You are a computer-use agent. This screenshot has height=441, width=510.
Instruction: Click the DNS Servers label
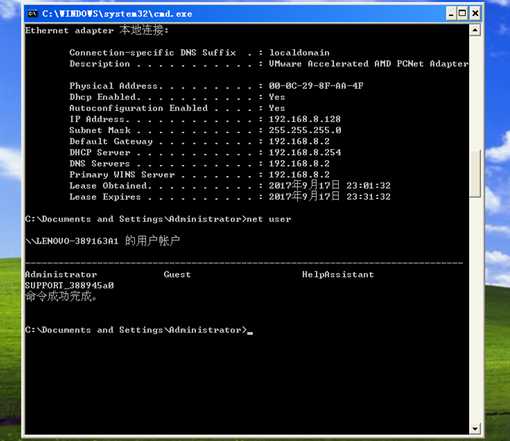click(99, 163)
